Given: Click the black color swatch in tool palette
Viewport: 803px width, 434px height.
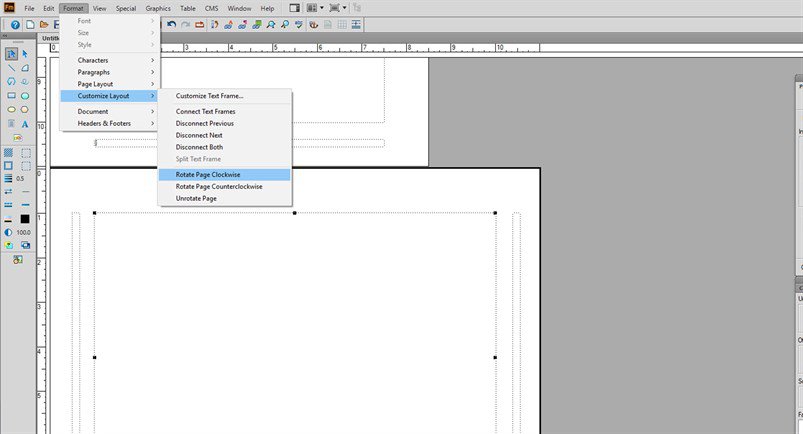Looking at the screenshot, I should [x=25, y=219].
